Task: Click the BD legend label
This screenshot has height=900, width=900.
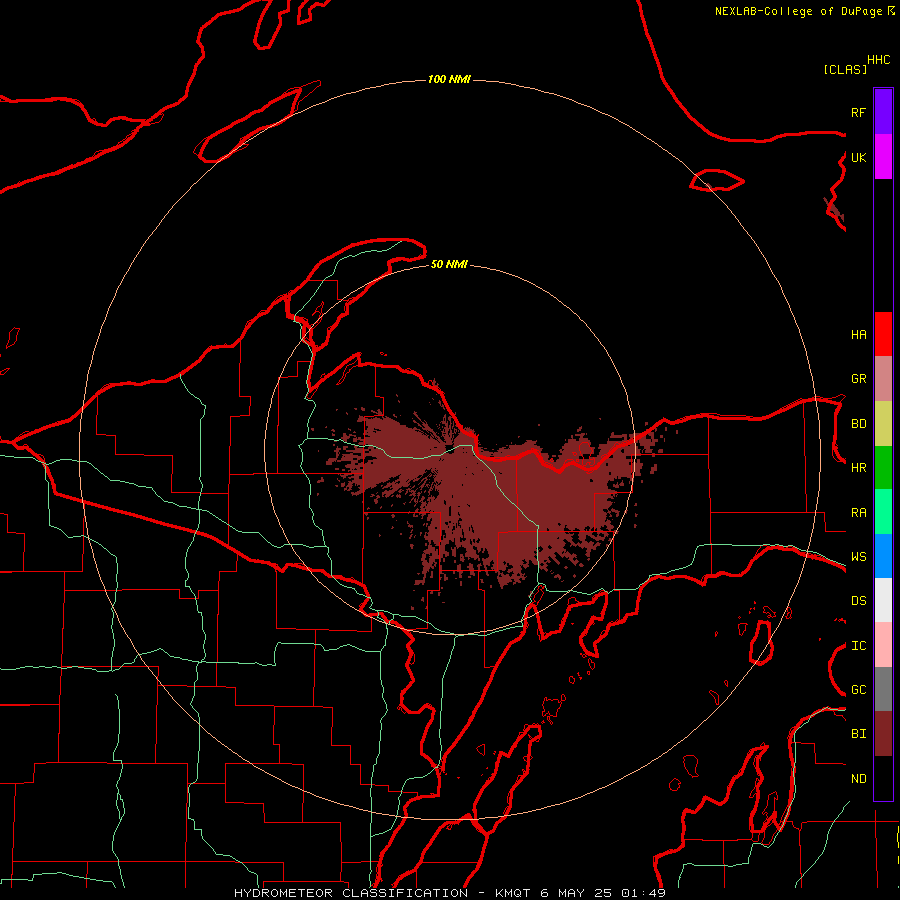Action: pyautogui.click(x=858, y=424)
